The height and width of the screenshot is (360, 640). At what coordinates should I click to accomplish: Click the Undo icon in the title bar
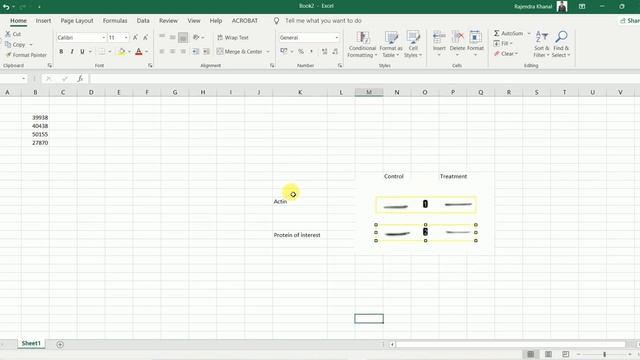pos(6,7)
